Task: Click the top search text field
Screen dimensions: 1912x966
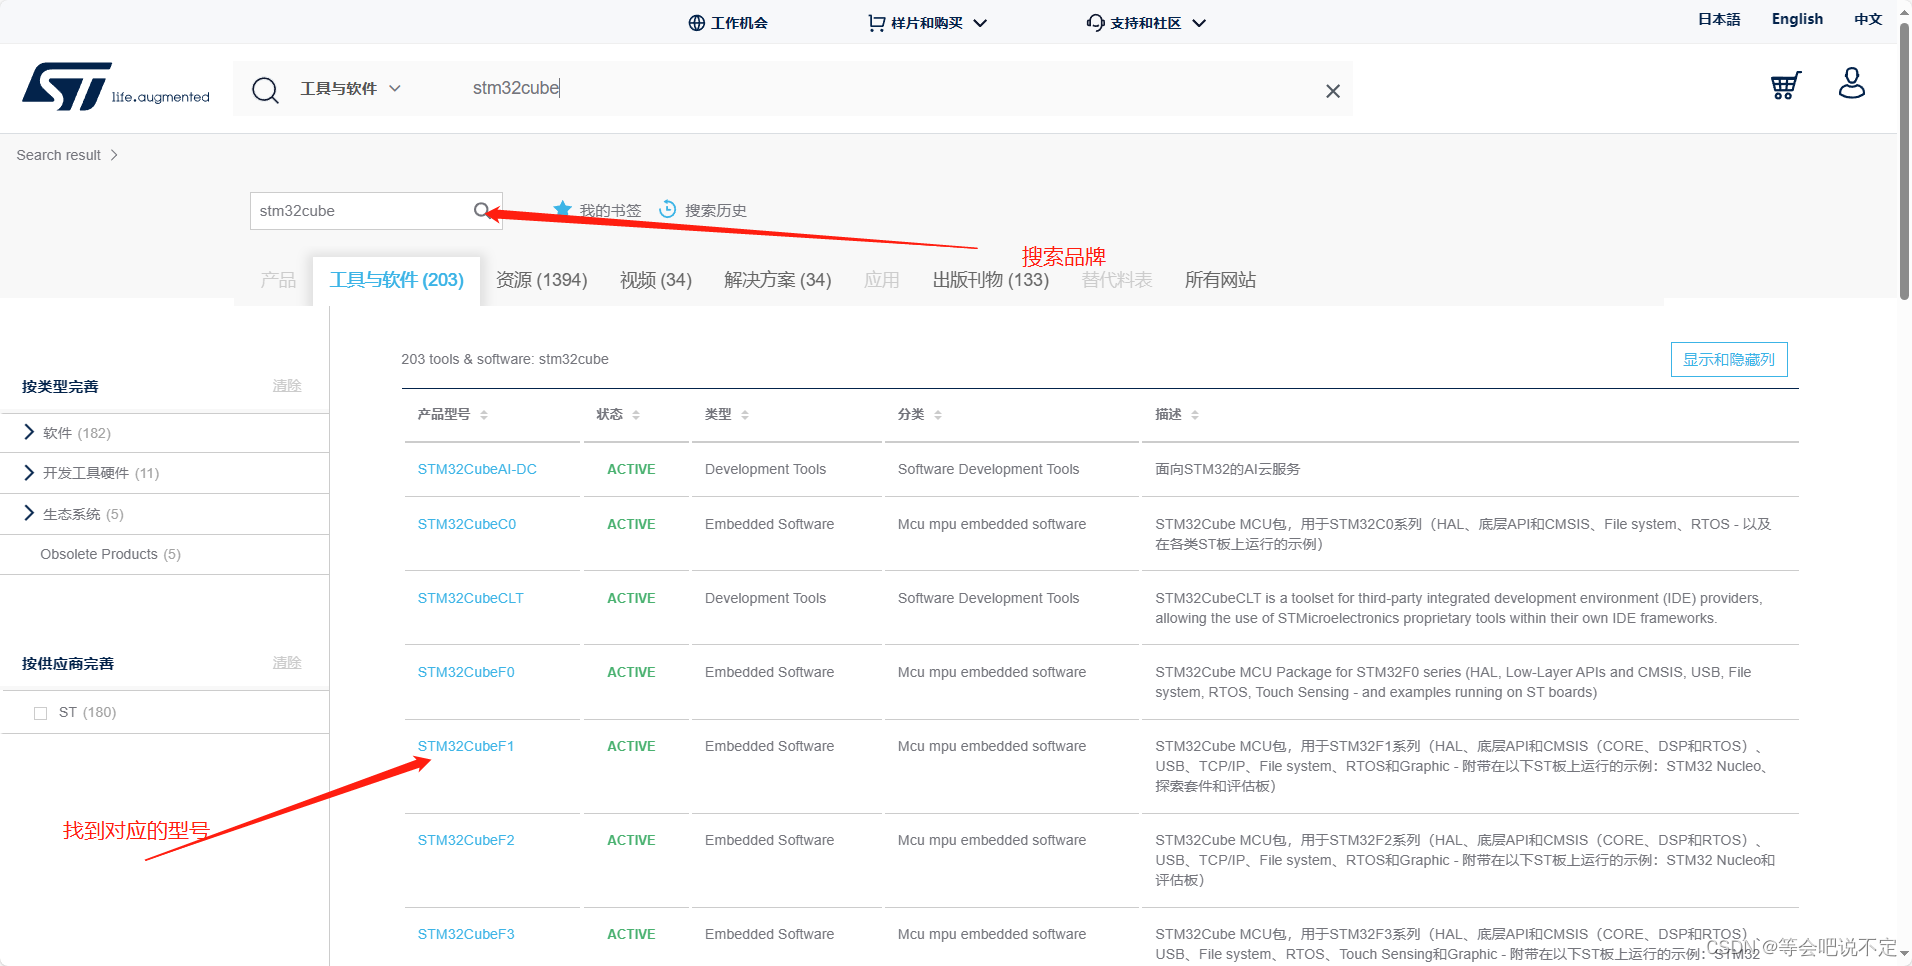Action: pos(890,88)
